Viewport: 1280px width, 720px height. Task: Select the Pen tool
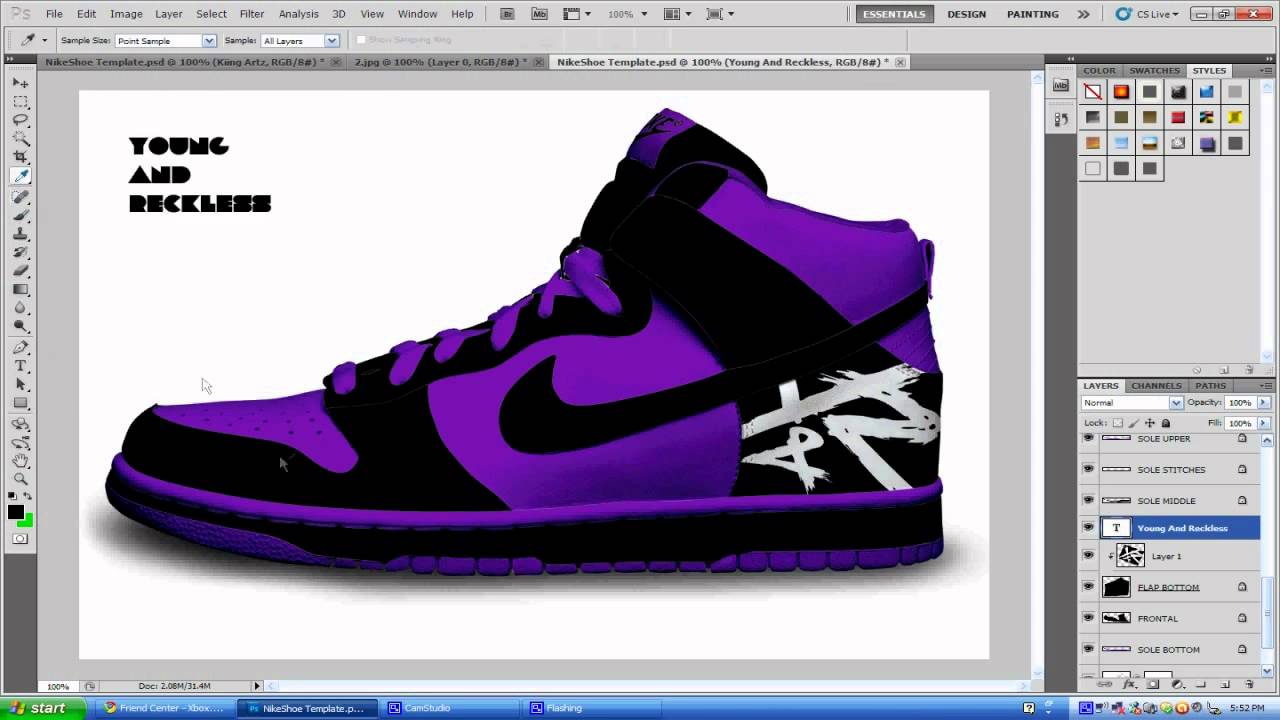coord(20,347)
